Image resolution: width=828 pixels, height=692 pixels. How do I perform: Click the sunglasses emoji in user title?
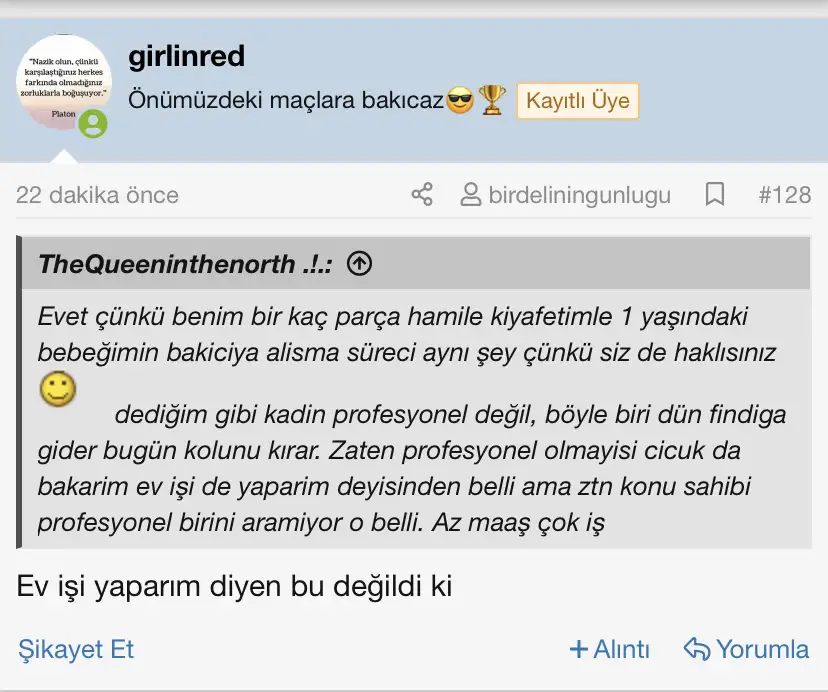pyautogui.click(x=460, y=101)
